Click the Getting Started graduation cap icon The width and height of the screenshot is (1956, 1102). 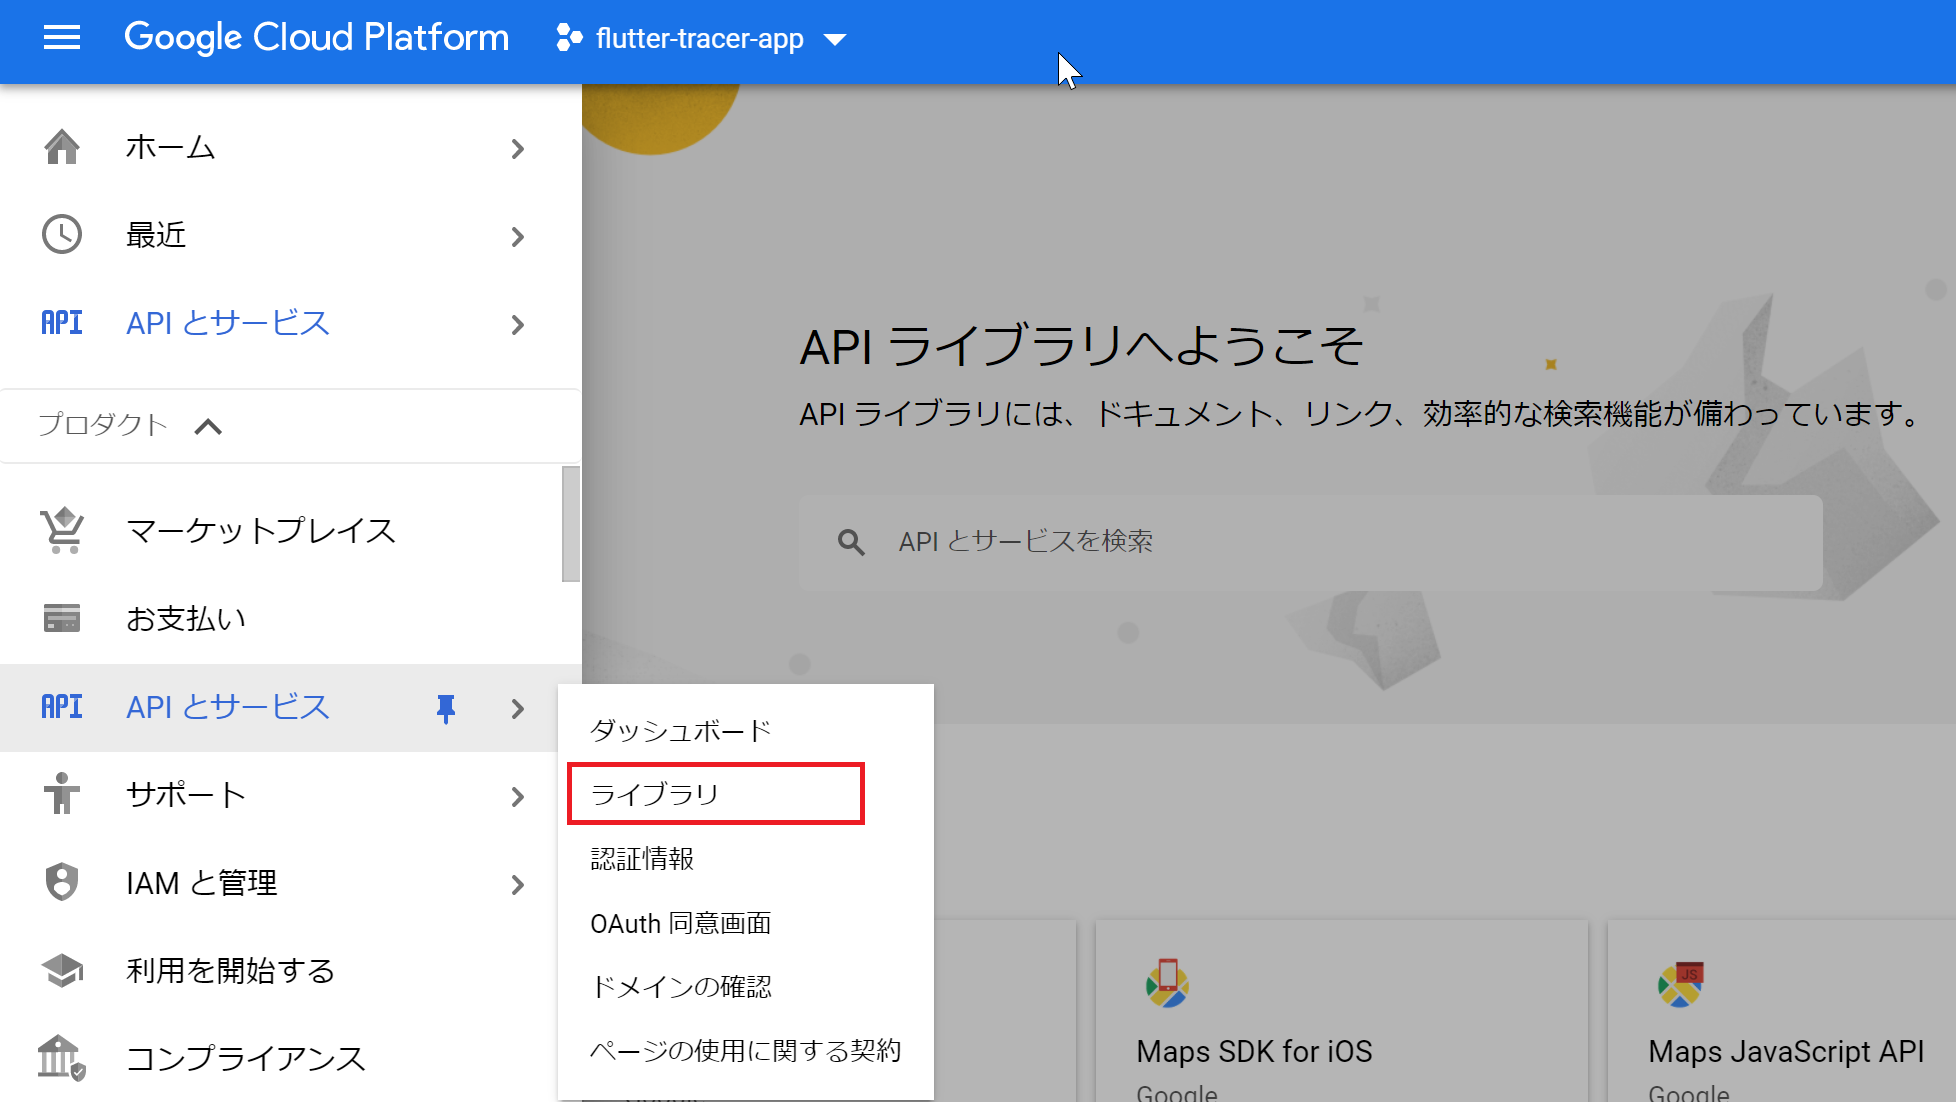click(62, 970)
